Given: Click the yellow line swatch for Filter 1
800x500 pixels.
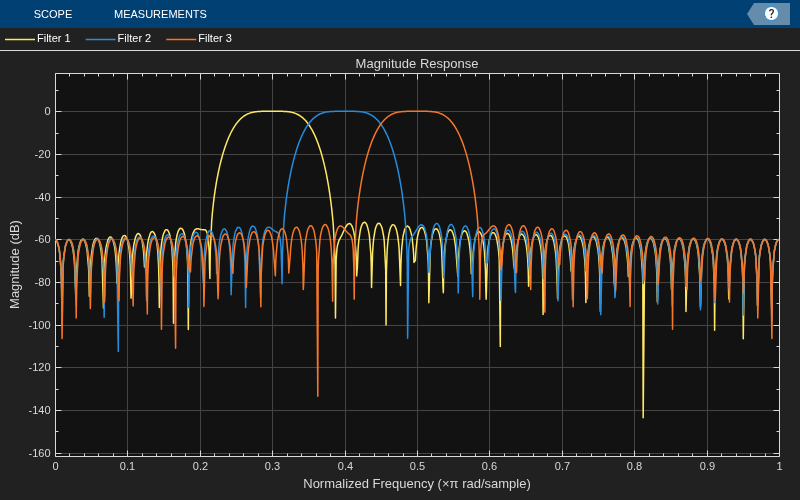Looking at the screenshot, I should [x=20, y=39].
